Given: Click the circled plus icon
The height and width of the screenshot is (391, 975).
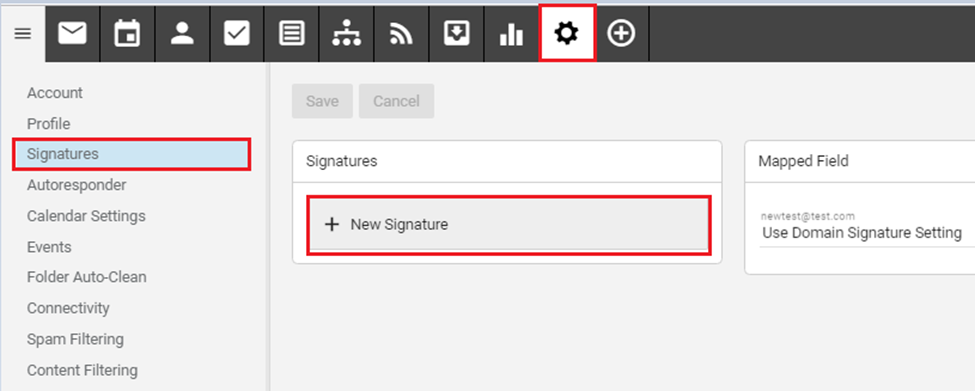Looking at the screenshot, I should 621,34.
